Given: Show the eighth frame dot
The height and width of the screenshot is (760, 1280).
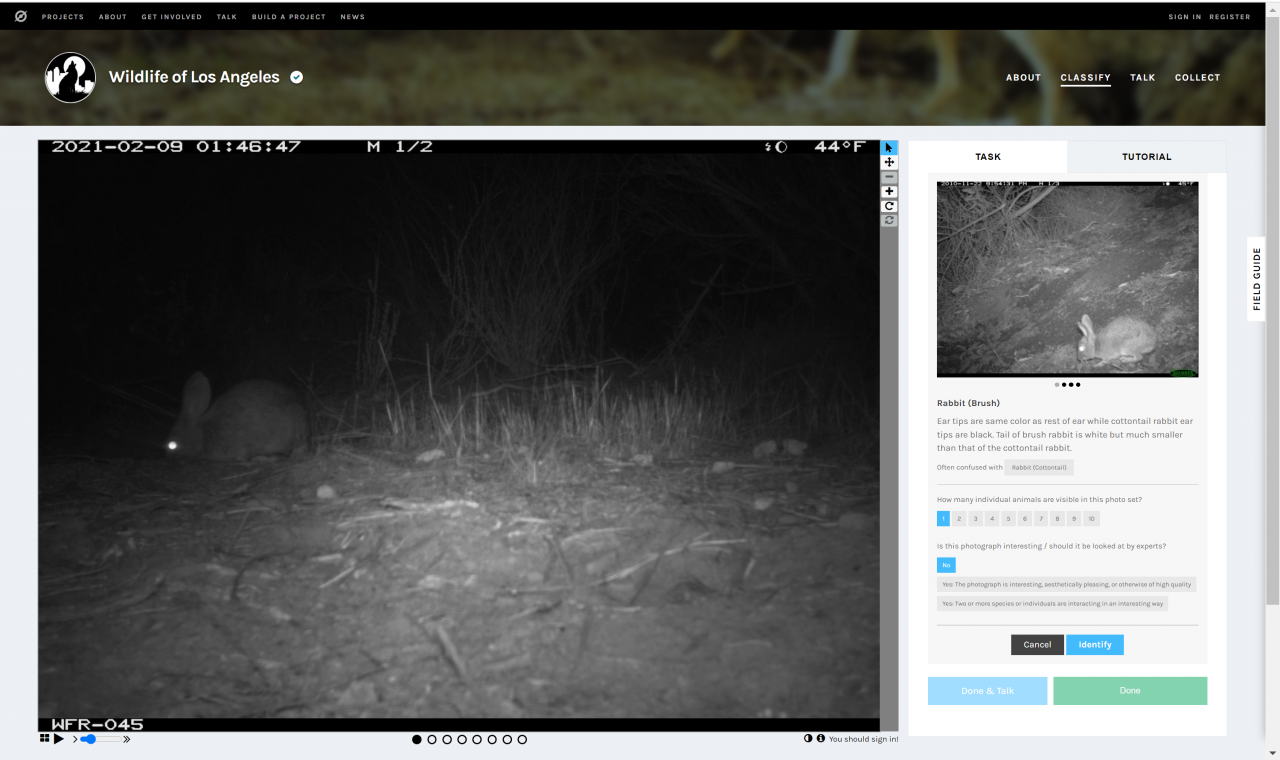Looking at the screenshot, I should [522, 740].
